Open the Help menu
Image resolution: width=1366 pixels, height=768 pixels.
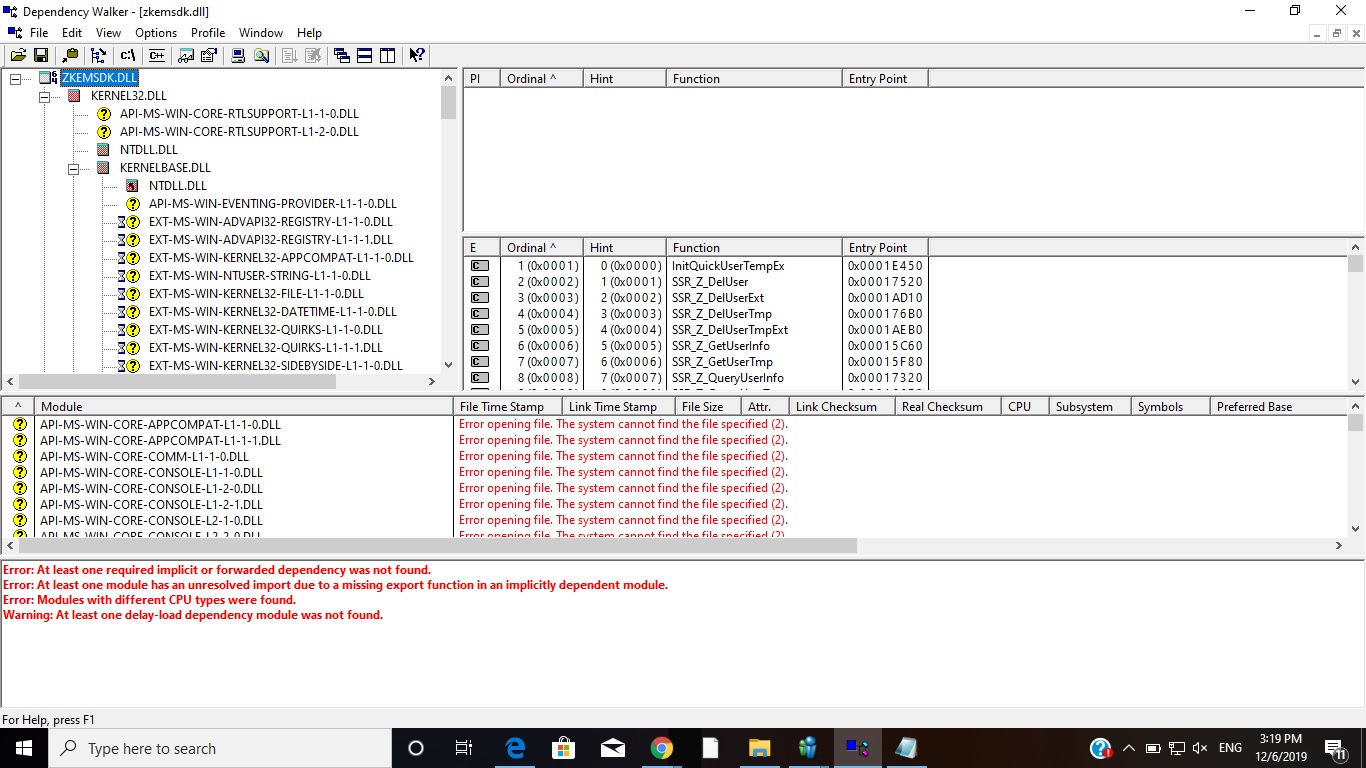(x=310, y=33)
